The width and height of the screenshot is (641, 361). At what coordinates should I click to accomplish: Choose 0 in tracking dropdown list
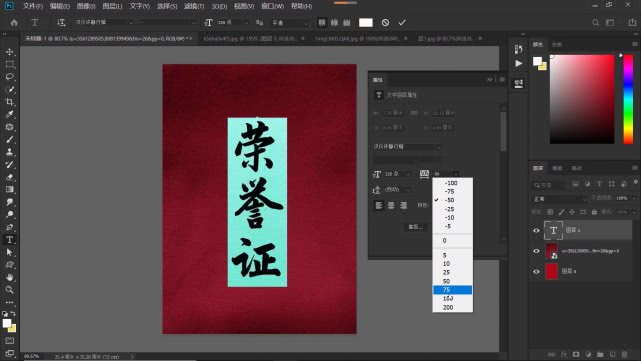click(453, 241)
